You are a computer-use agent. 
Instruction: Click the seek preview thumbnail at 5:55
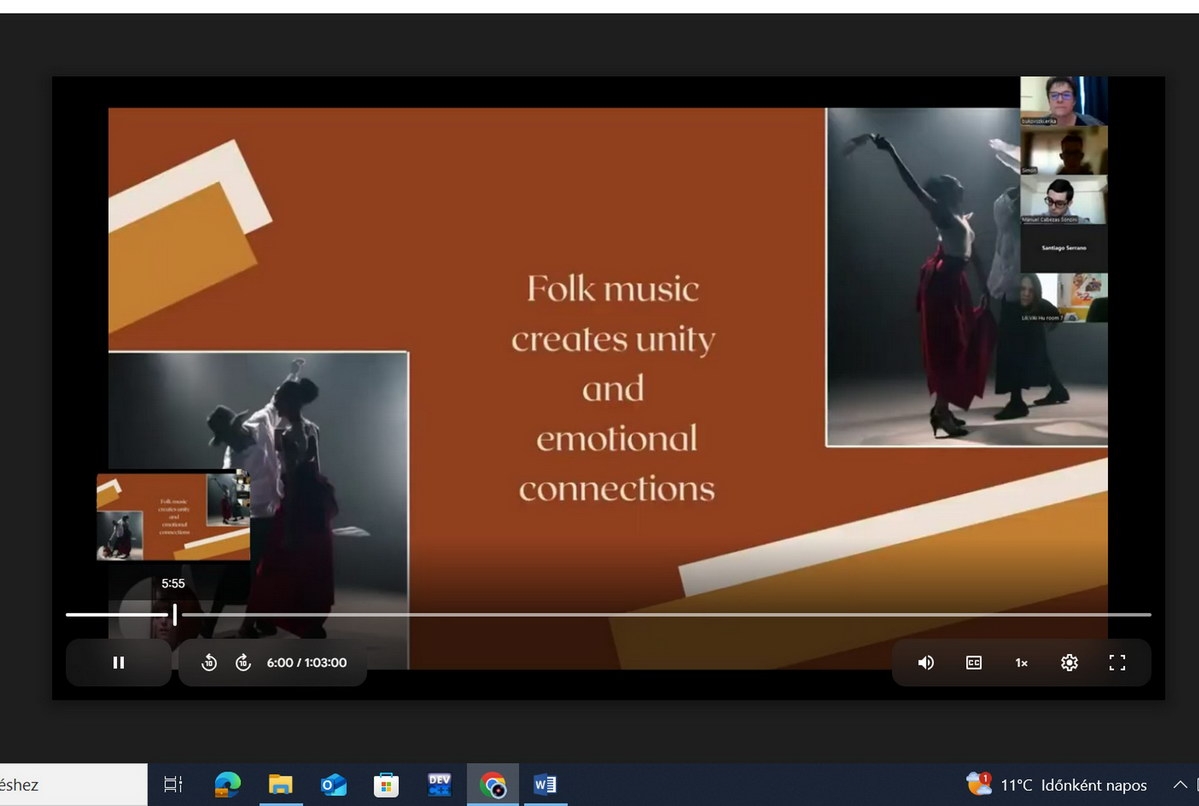[173, 517]
